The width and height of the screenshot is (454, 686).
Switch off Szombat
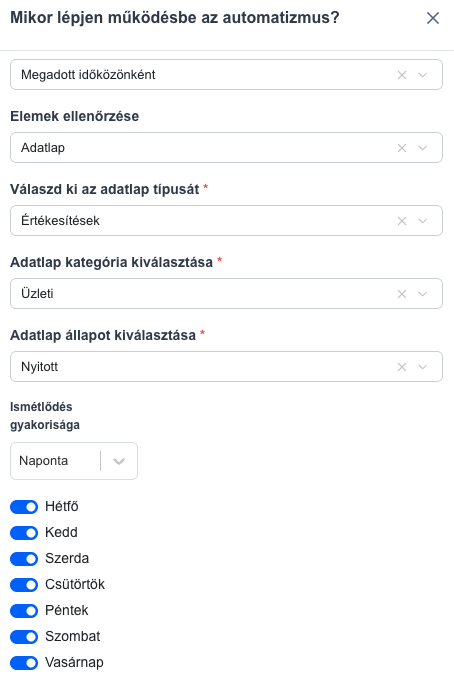24,637
